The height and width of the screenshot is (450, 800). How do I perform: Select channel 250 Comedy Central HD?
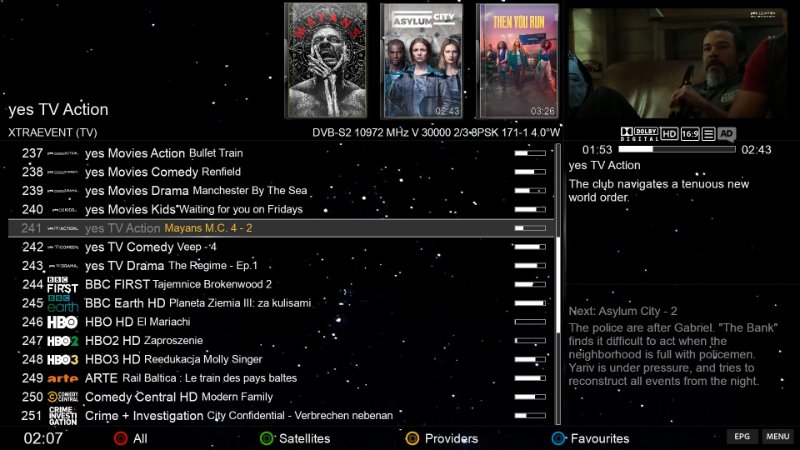(x=281, y=397)
